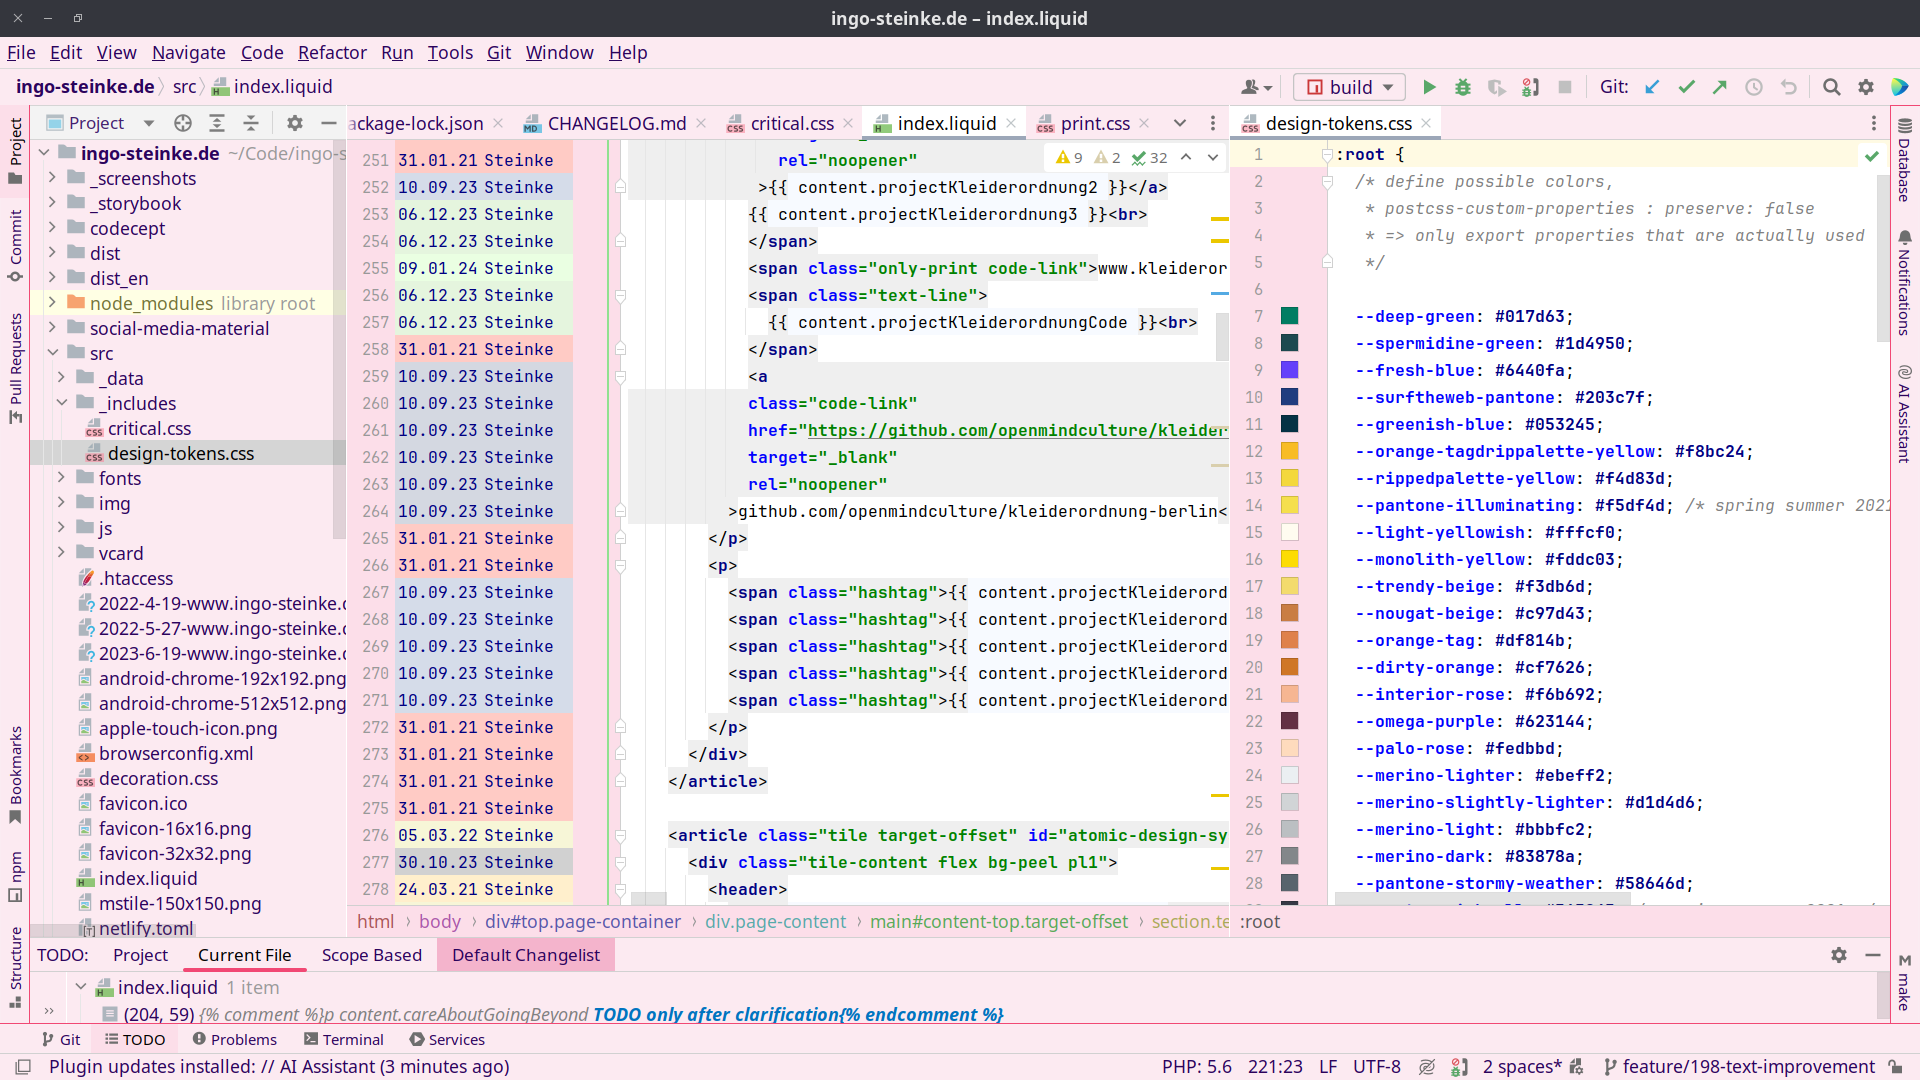Open the Database tool window

[1904, 160]
